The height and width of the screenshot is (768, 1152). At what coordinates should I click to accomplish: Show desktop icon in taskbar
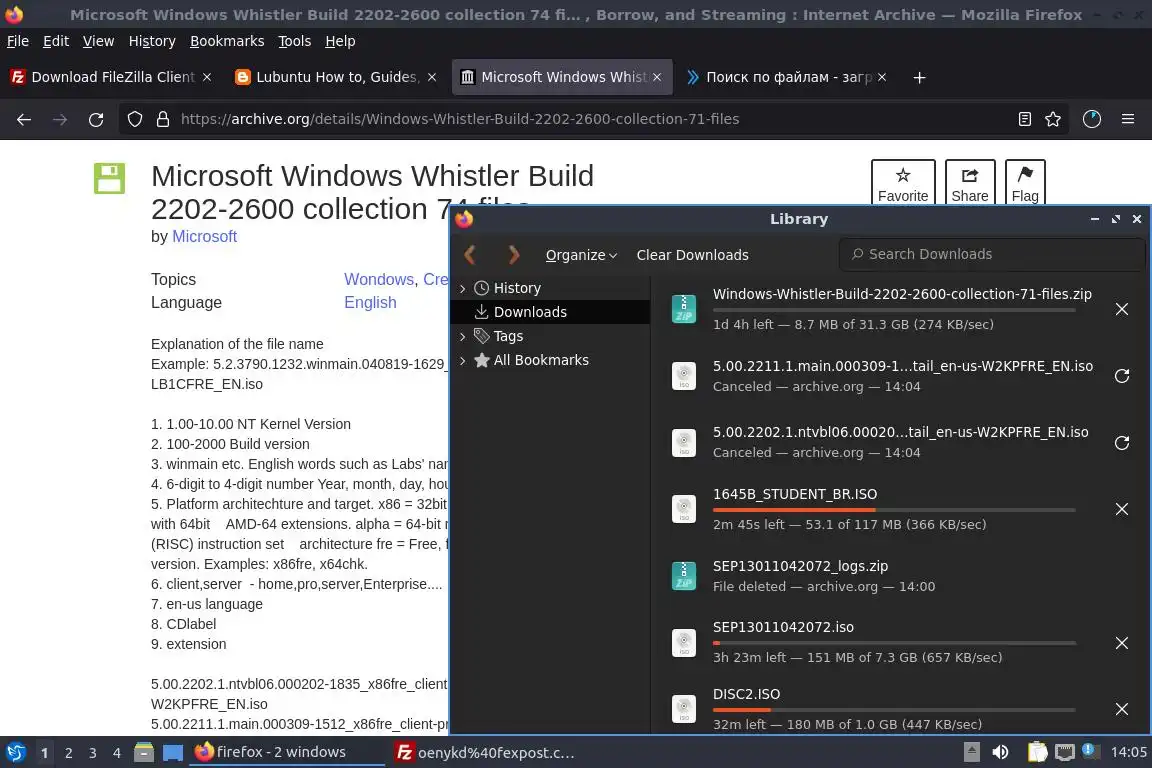[x=173, y=753]
